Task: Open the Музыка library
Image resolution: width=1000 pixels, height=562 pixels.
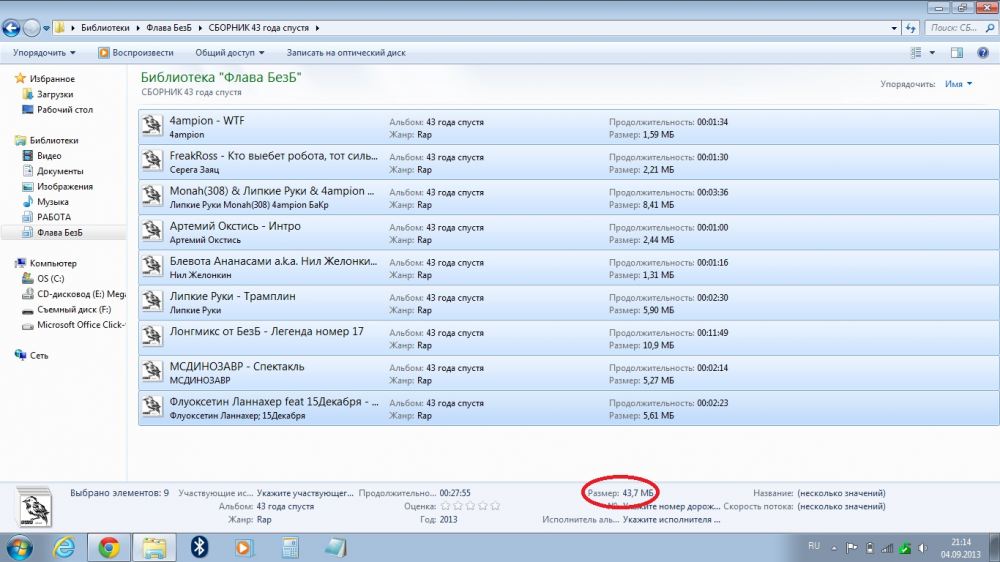Action: [x=45, y=202]
